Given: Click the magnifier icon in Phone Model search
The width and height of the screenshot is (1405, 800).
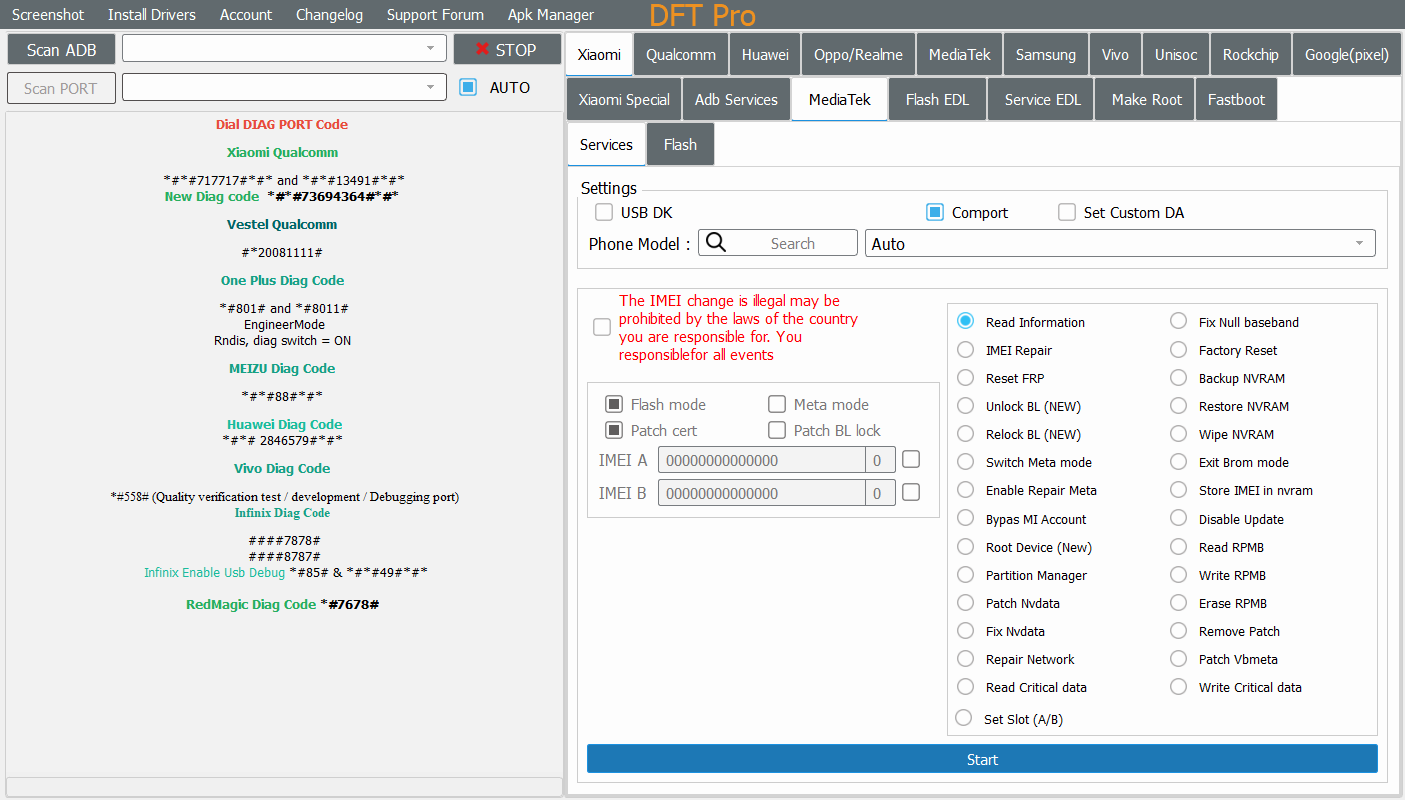Looking at the screenshot, I should 716,243.
